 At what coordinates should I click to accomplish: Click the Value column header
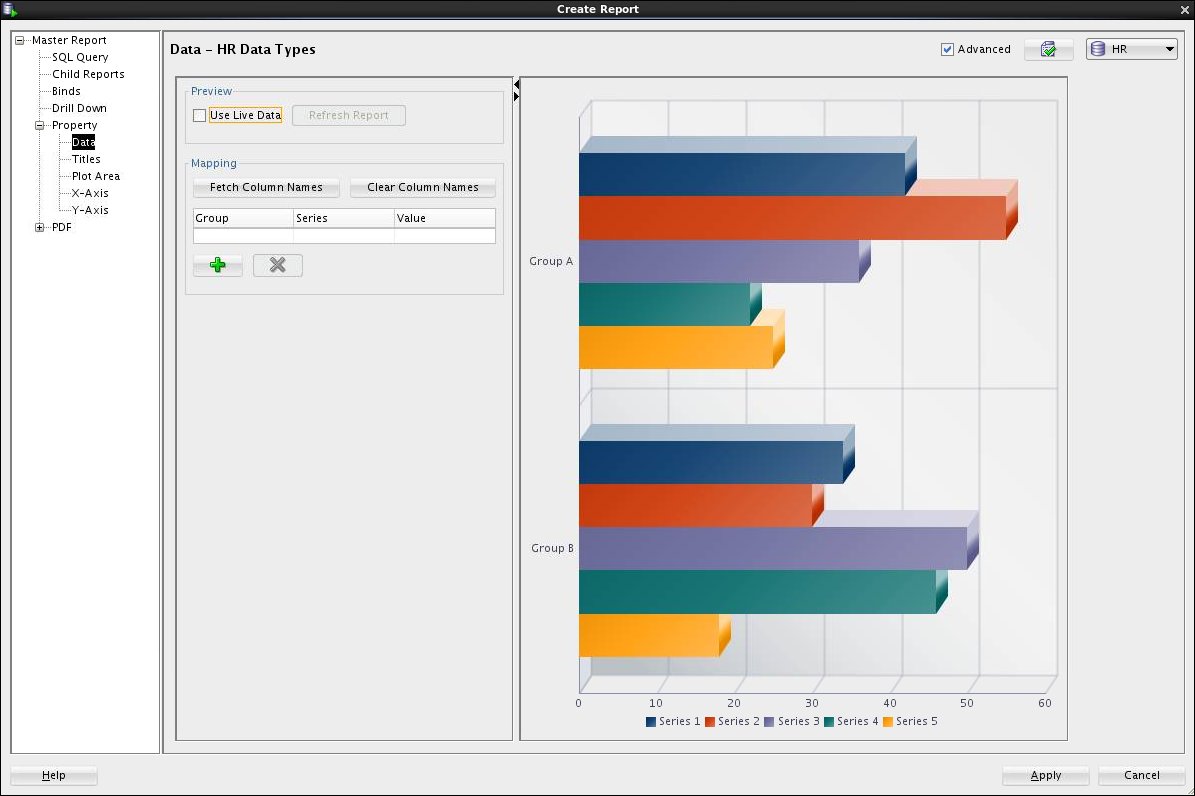coord(445,218)
